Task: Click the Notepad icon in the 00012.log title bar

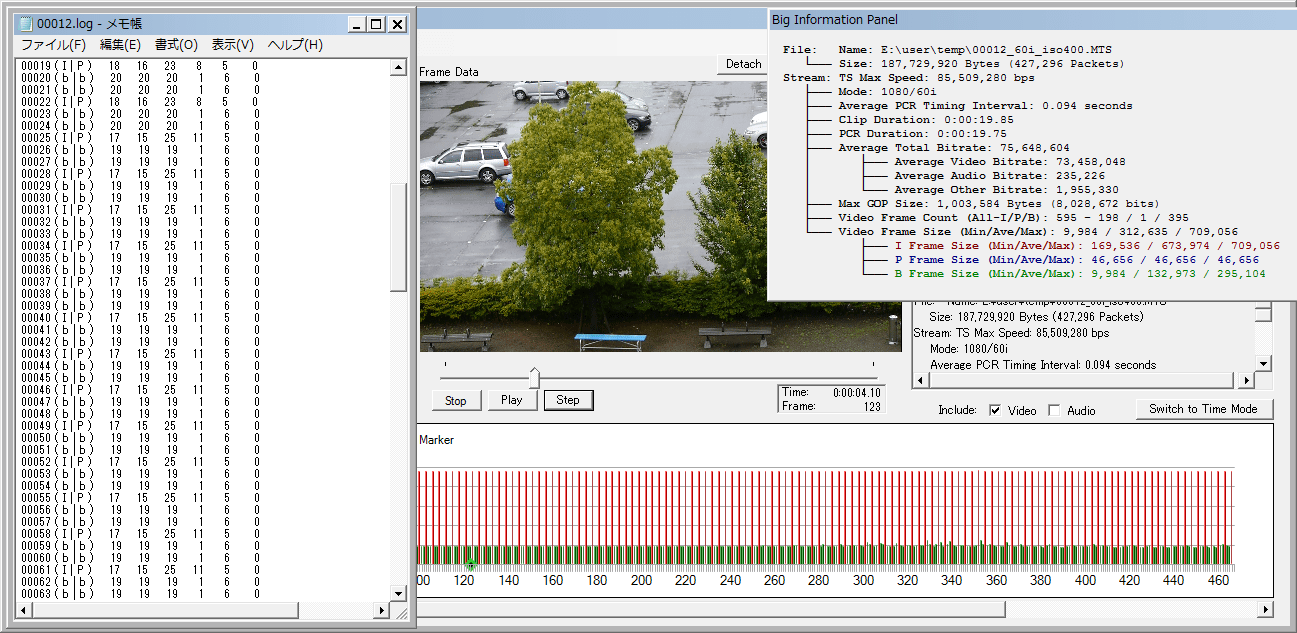Action: pos(27,24)
